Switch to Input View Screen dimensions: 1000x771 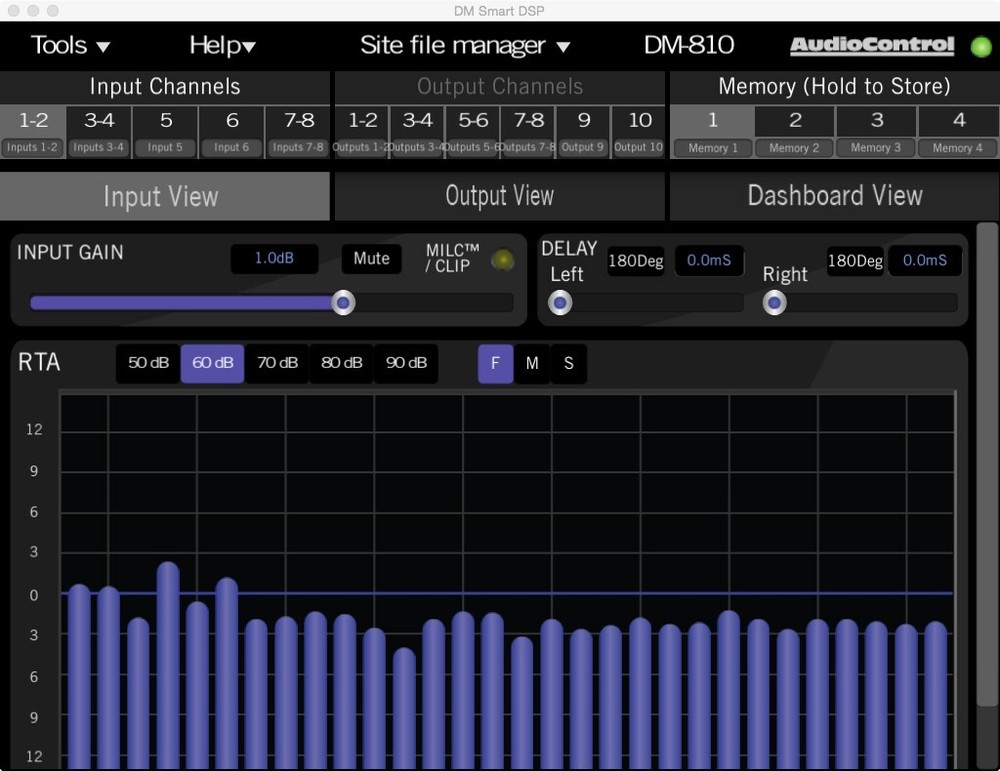pos(165,196)
